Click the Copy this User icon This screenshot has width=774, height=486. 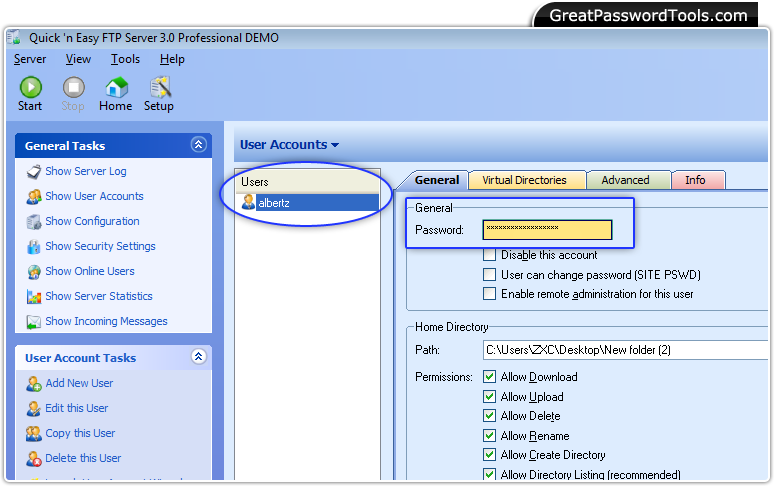[x=34, y=434]
